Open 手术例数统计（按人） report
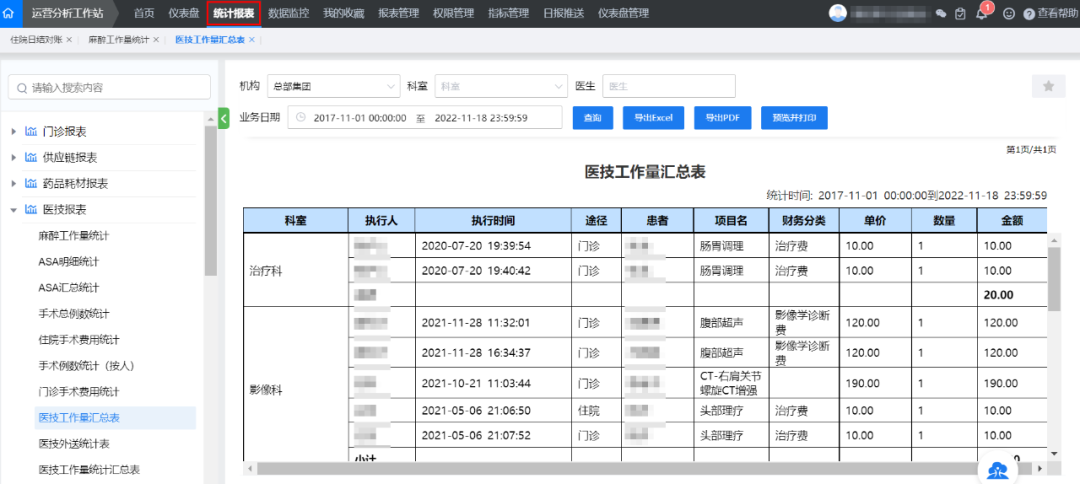Screen dimensions: 1080x484 (x=86, y=366)
